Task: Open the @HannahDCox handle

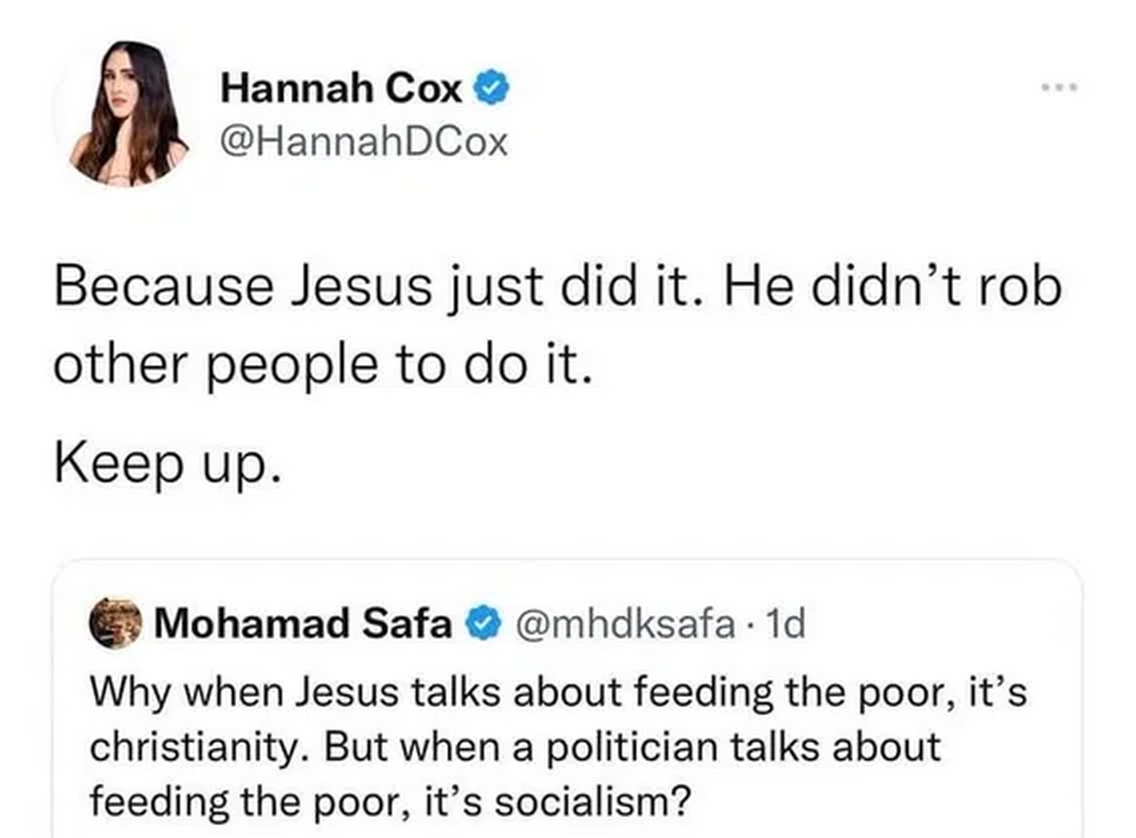Action: pyautogui.click(x=364, y=143)
